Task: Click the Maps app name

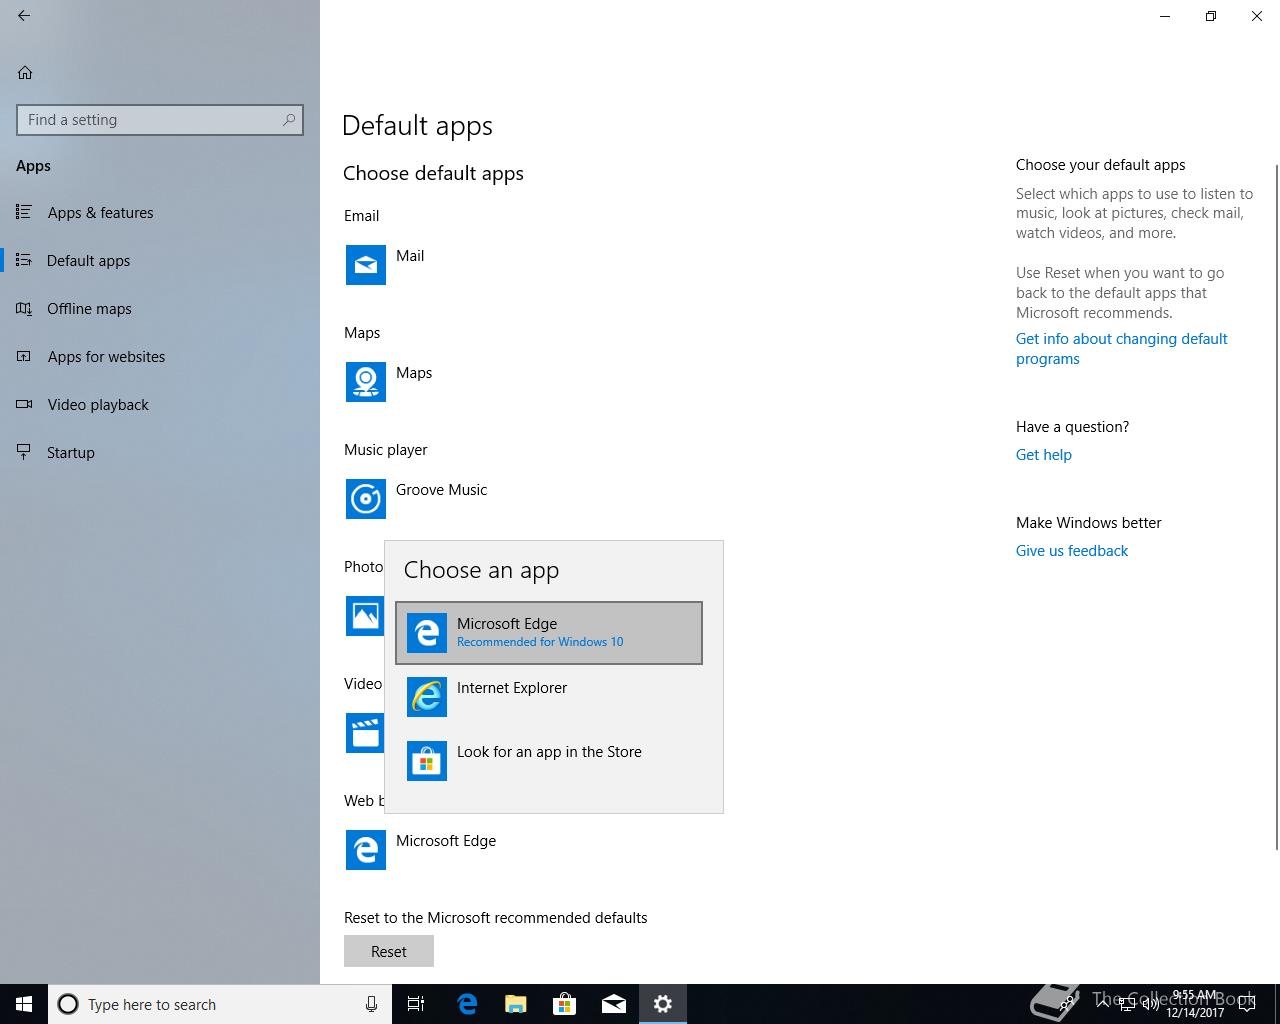Action: coord(414,373)
